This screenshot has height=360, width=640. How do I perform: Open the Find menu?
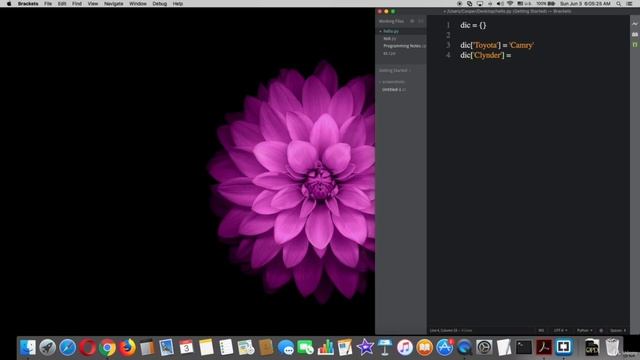pyautogui.click(x=77, y=4)
